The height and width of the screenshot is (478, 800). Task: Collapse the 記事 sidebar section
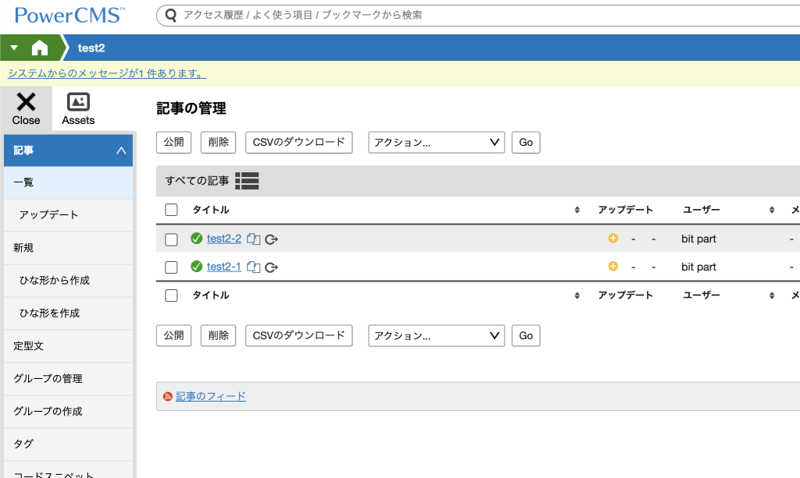68,150
